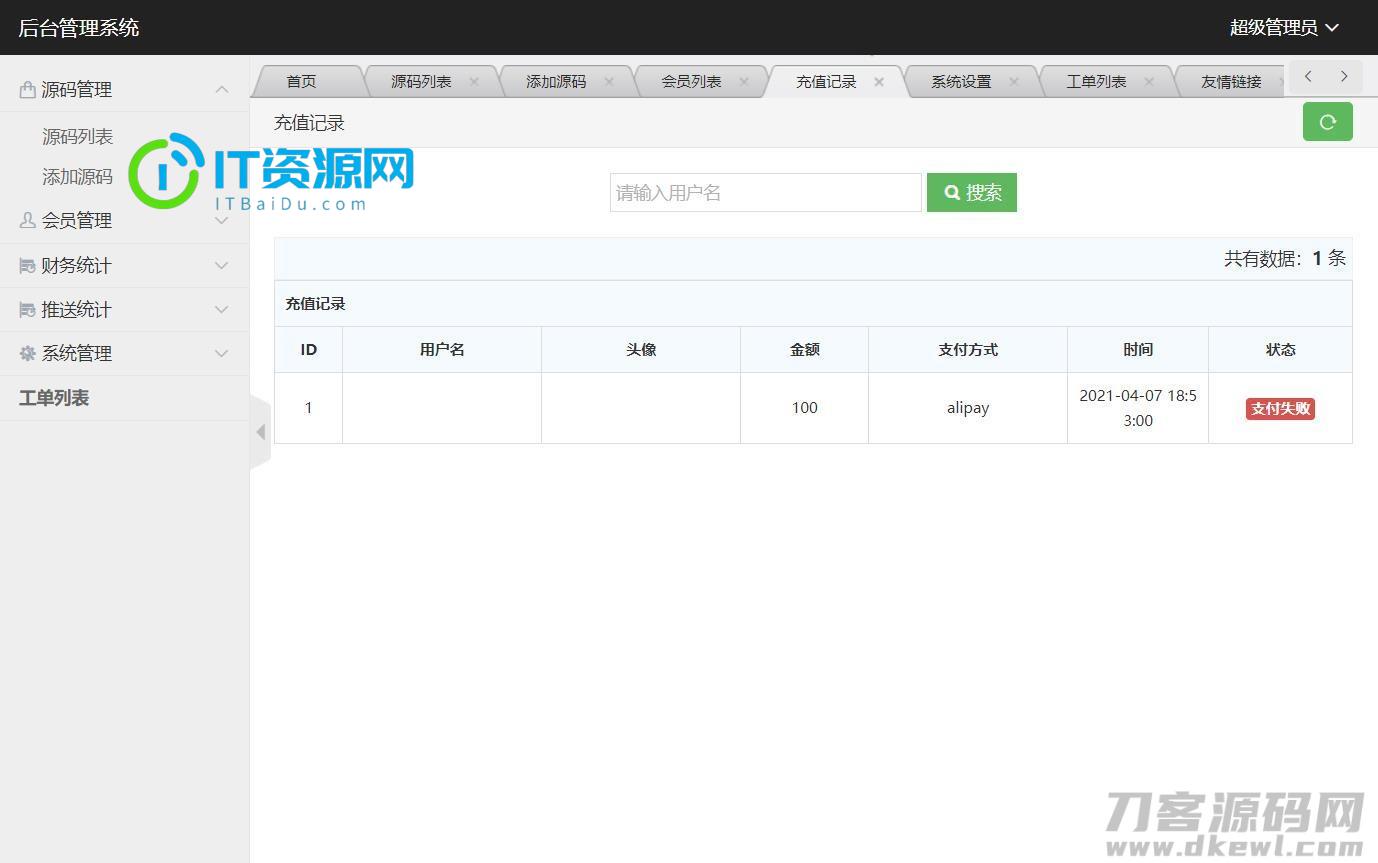The width and height of the screenshot is (1378, 863).
Task: Click the 支付失败 status badge
Action: [1280, 408]
